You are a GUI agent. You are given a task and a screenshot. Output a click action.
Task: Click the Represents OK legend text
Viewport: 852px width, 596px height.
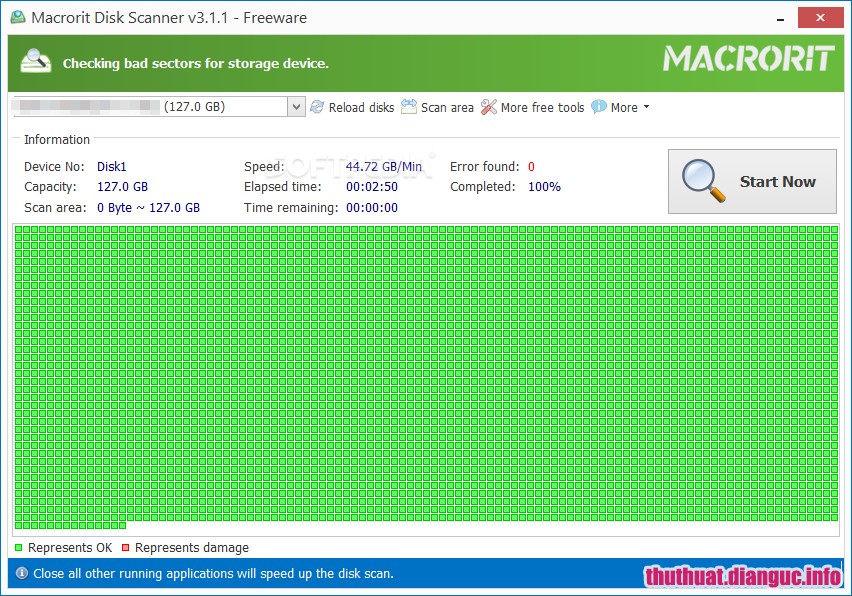pos(70,548)
